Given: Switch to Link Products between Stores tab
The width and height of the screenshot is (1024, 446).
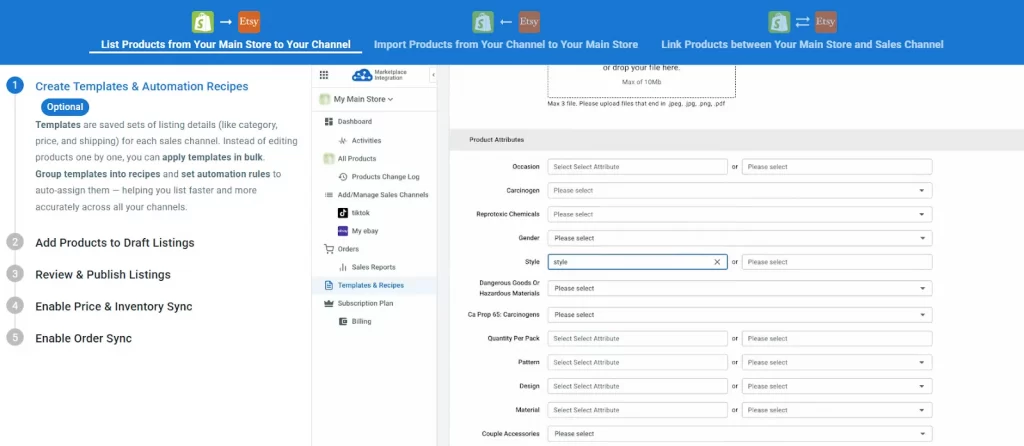Looking at the screenshot, I should [802, 45].
